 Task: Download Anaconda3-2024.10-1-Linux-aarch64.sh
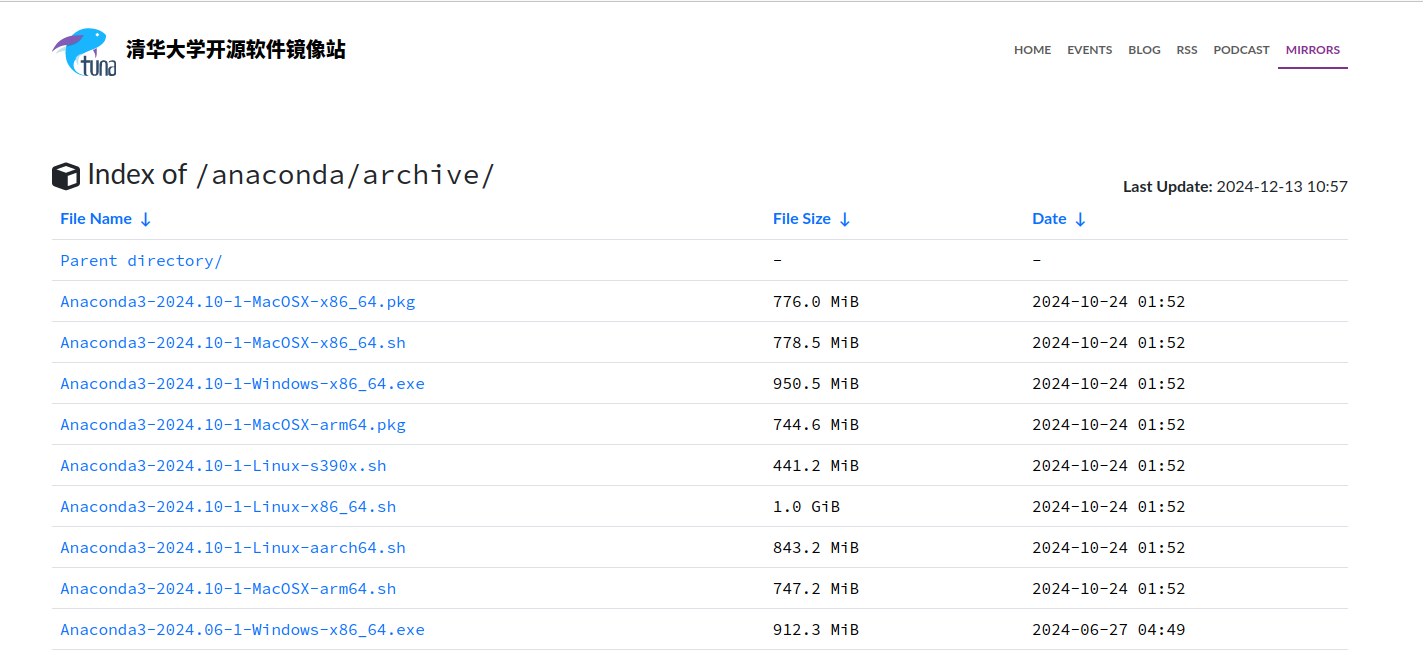(x=233, y=547)
